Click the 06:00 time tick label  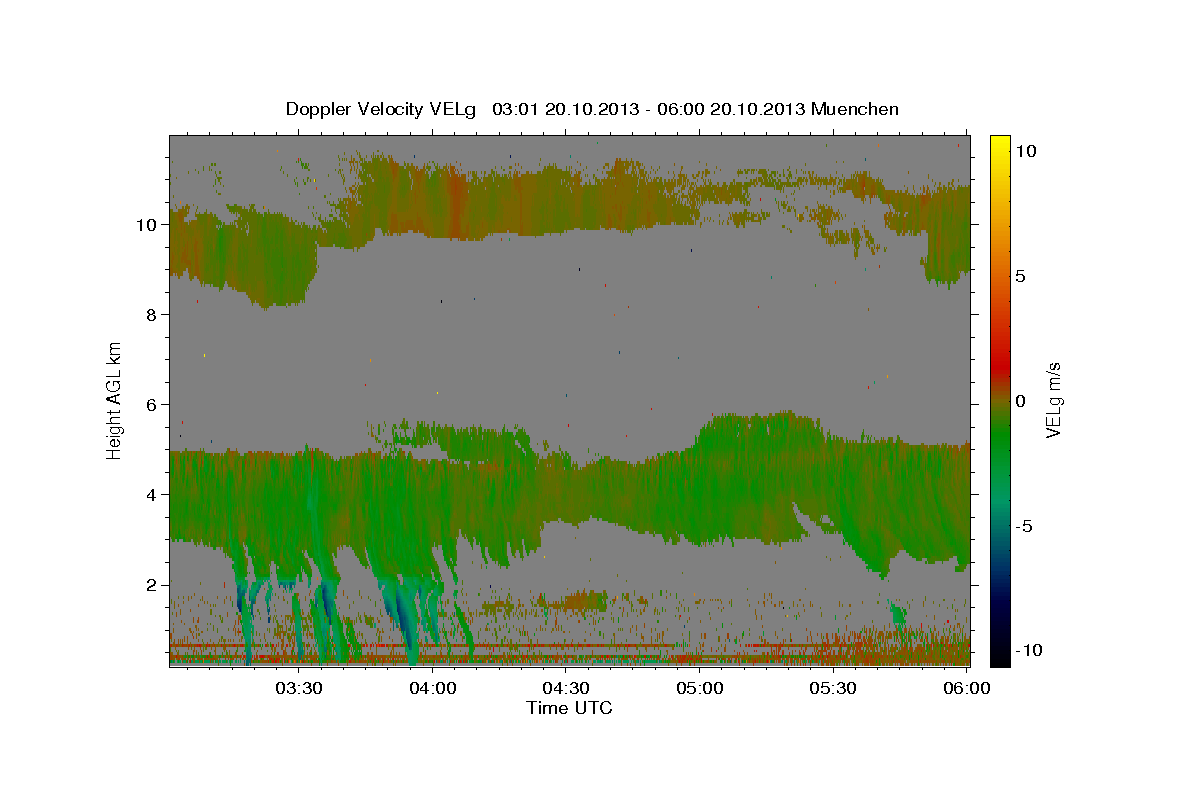[x=967, y=688]
